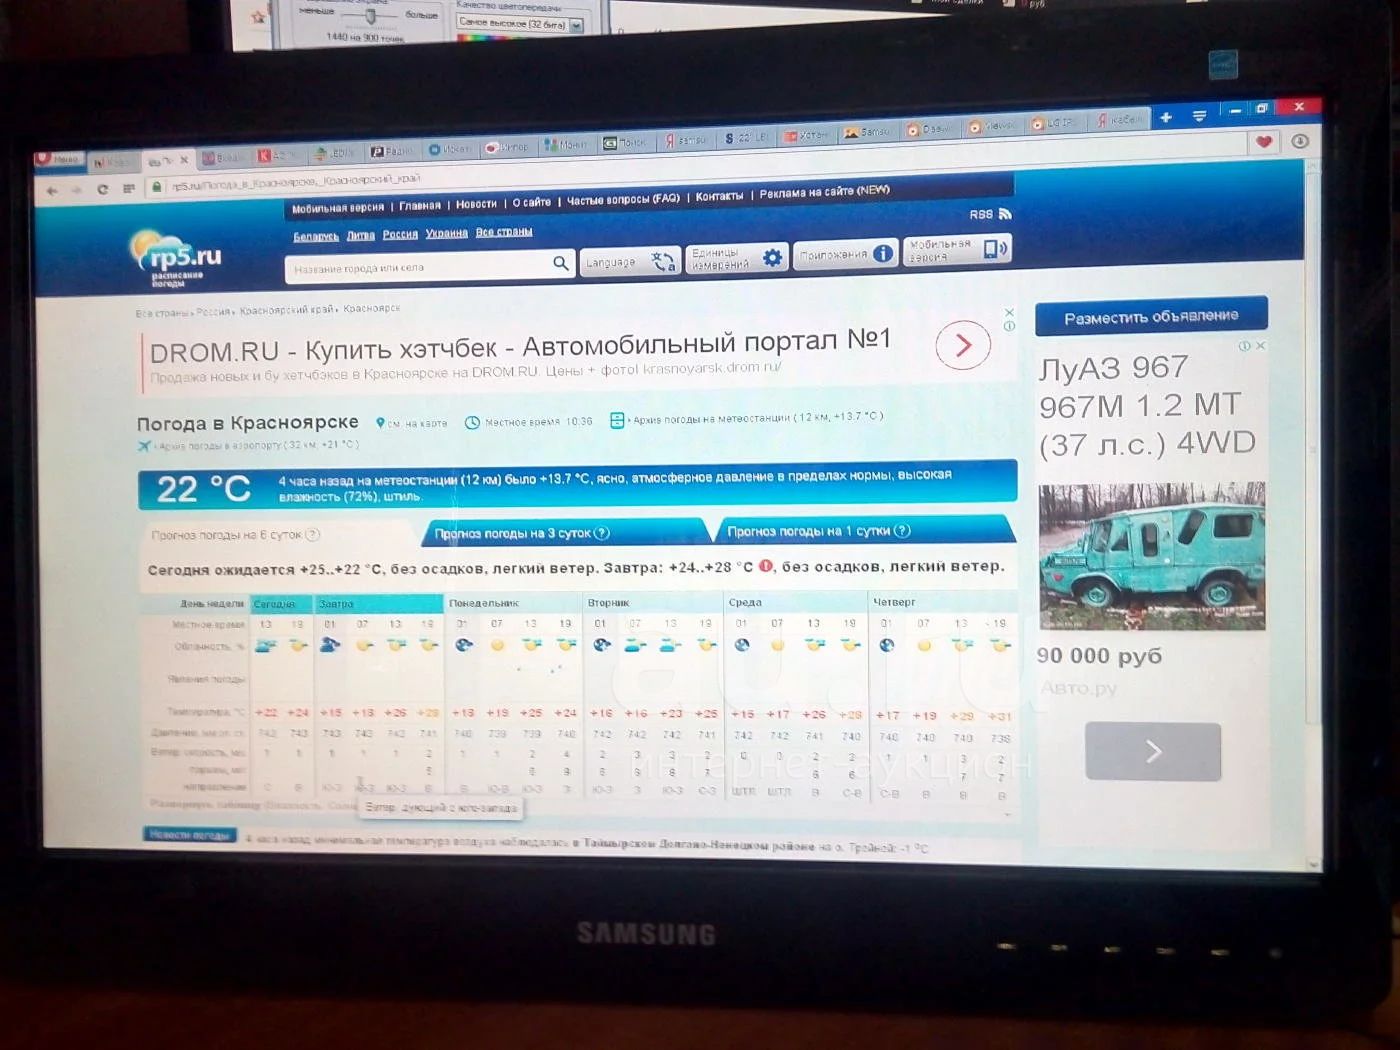
Task: Close the DROM.RU banner ad
Action: pyautogui.click(x=1009, y=313)
